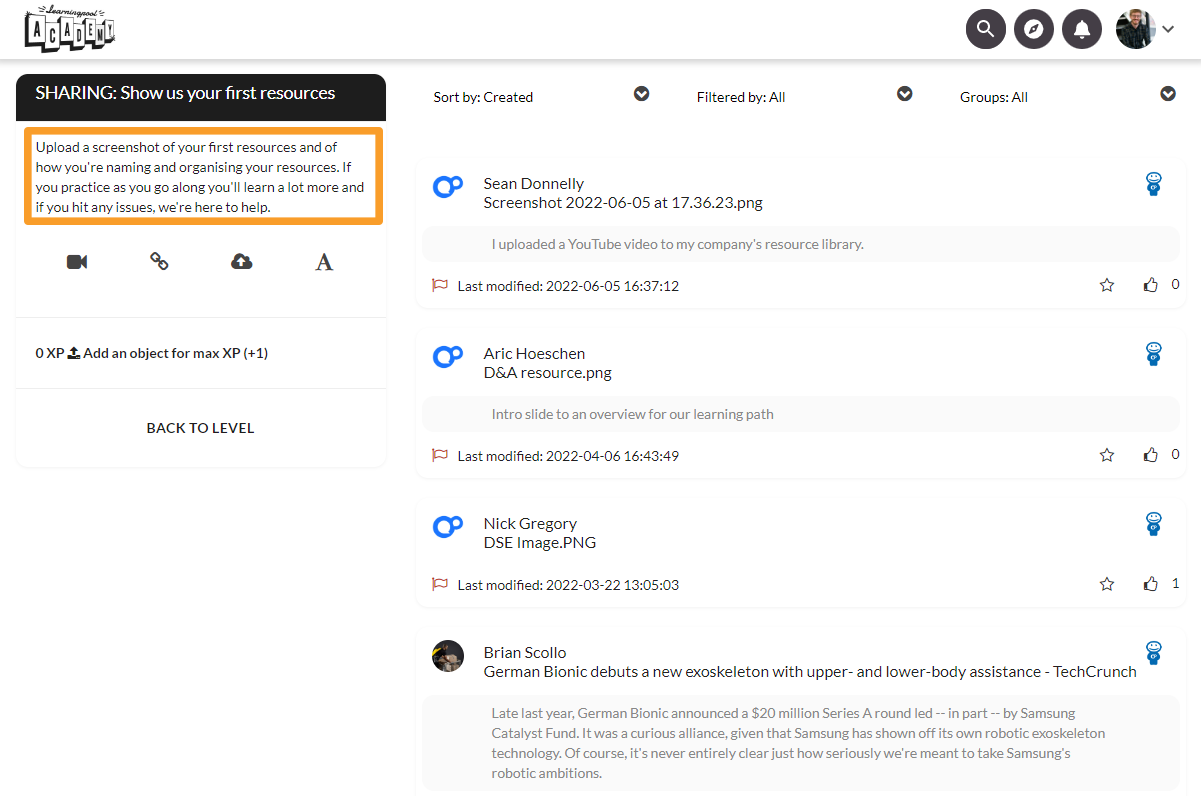Expand the Groups: All dropdown
1201x796 pixels.
pyautogui.click(x=1168, y=94)
